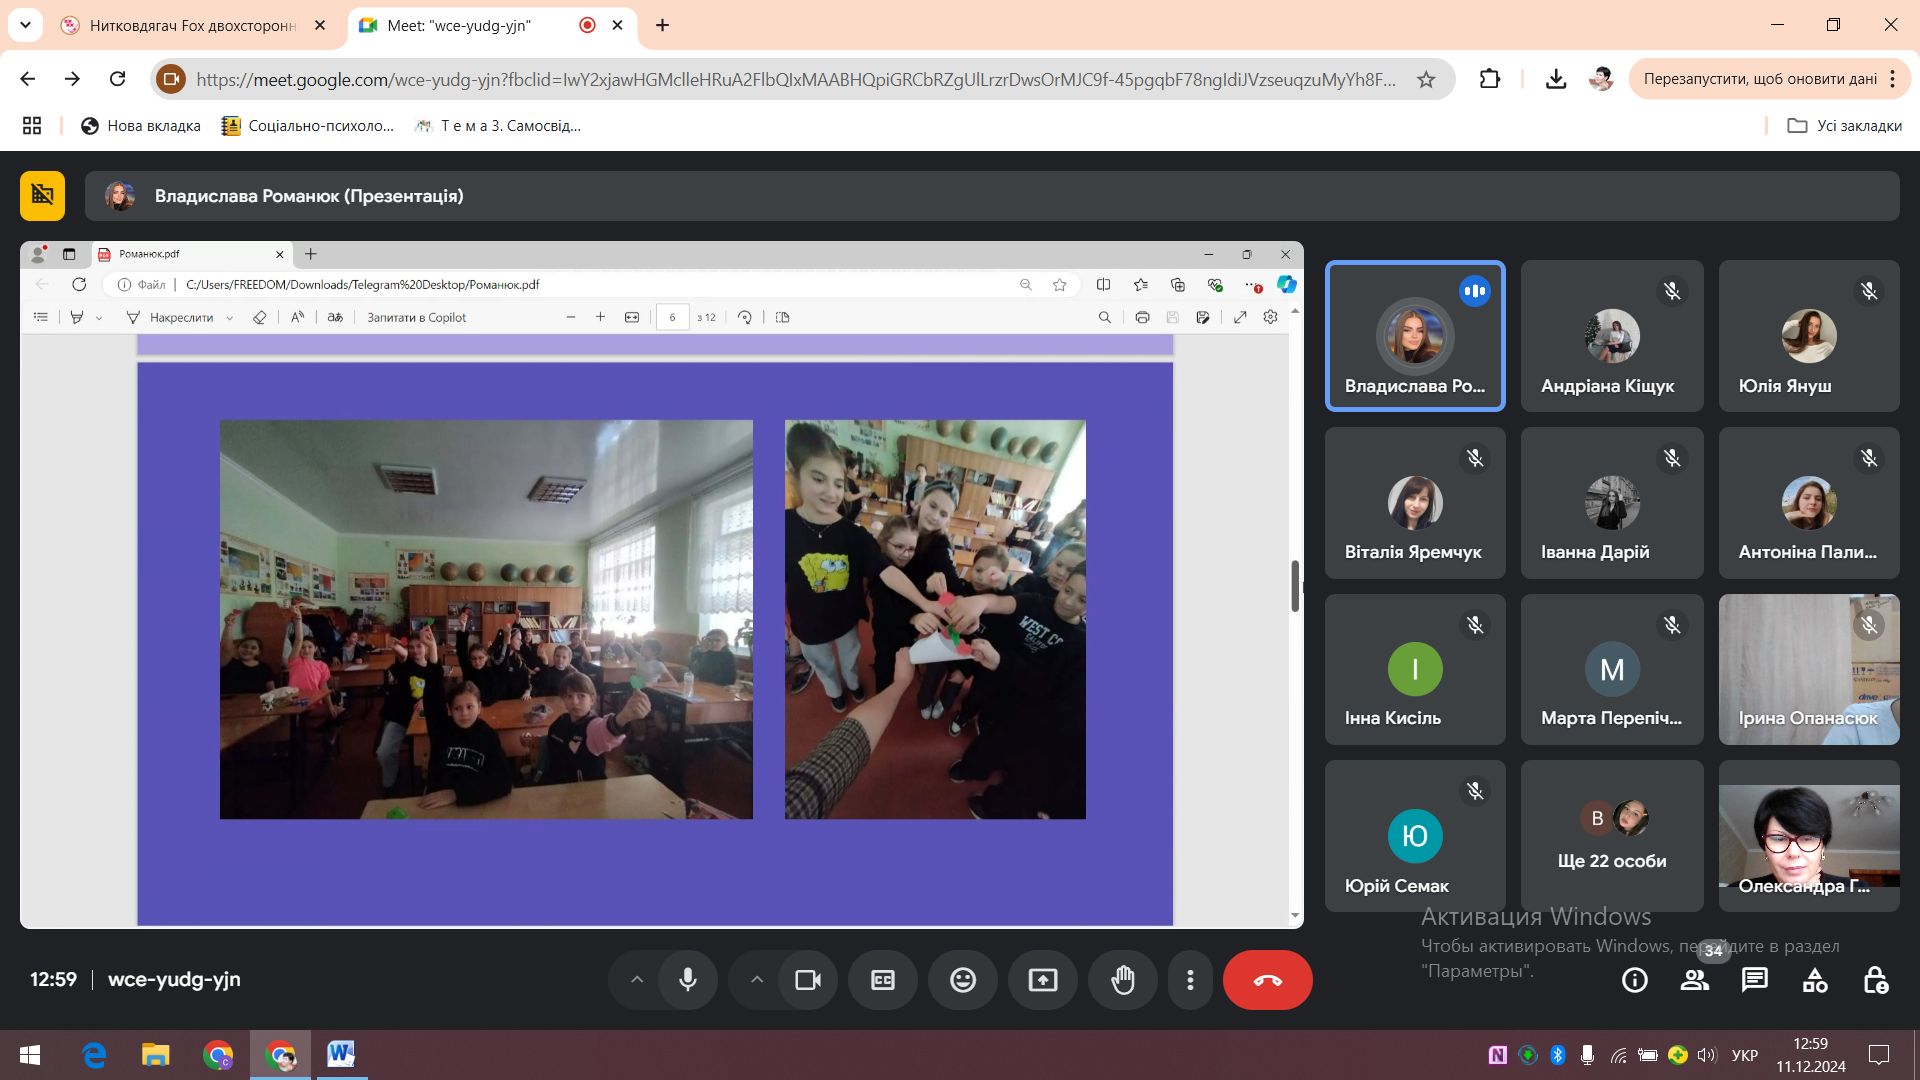Open the activities shapes icon
This screenshot has width=1920, height=1080.
[x=1815, y=980]
